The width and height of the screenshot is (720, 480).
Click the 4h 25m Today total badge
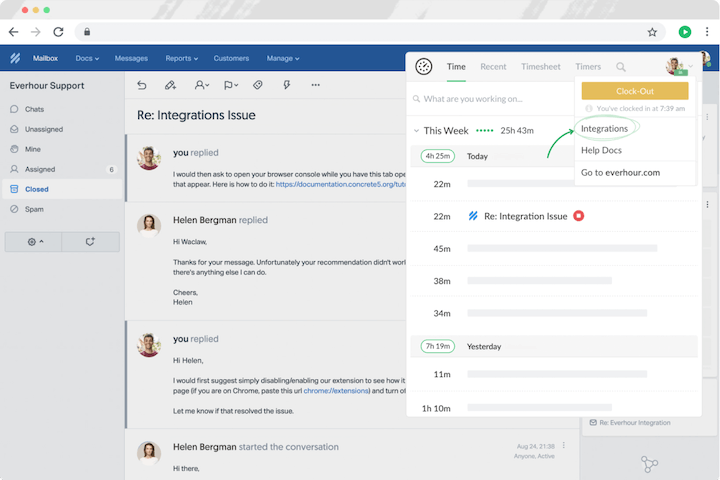(x=438, y=156)
